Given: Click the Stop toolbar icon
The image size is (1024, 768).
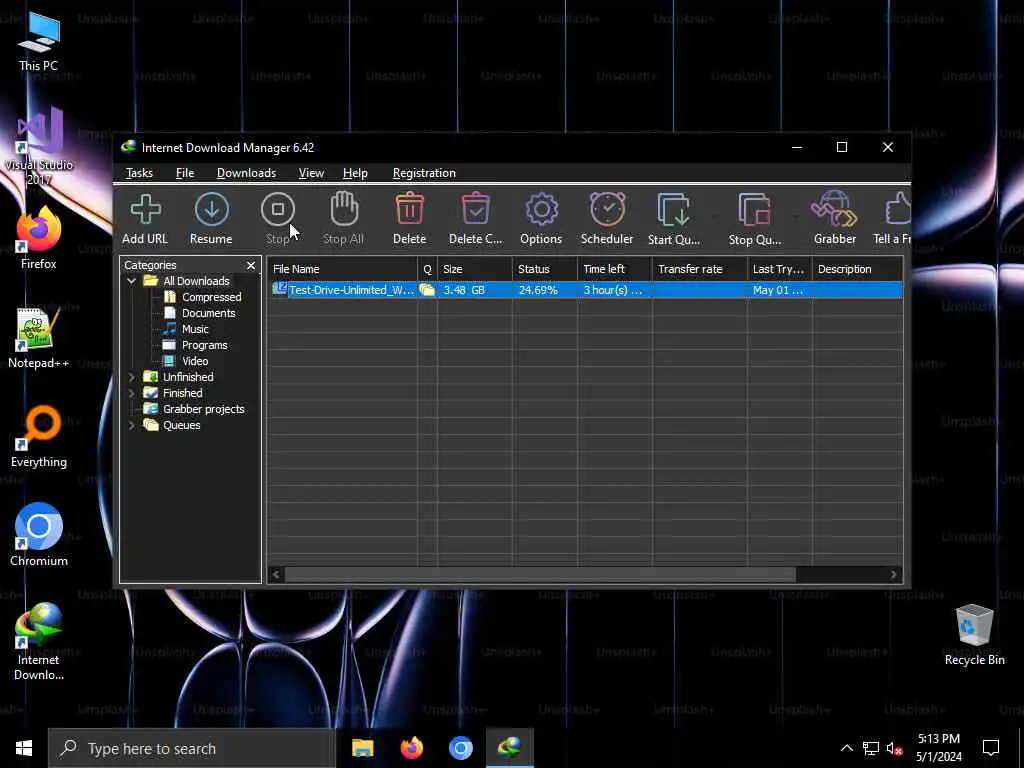Looking at the screenshot, I should tap(278, 210).
